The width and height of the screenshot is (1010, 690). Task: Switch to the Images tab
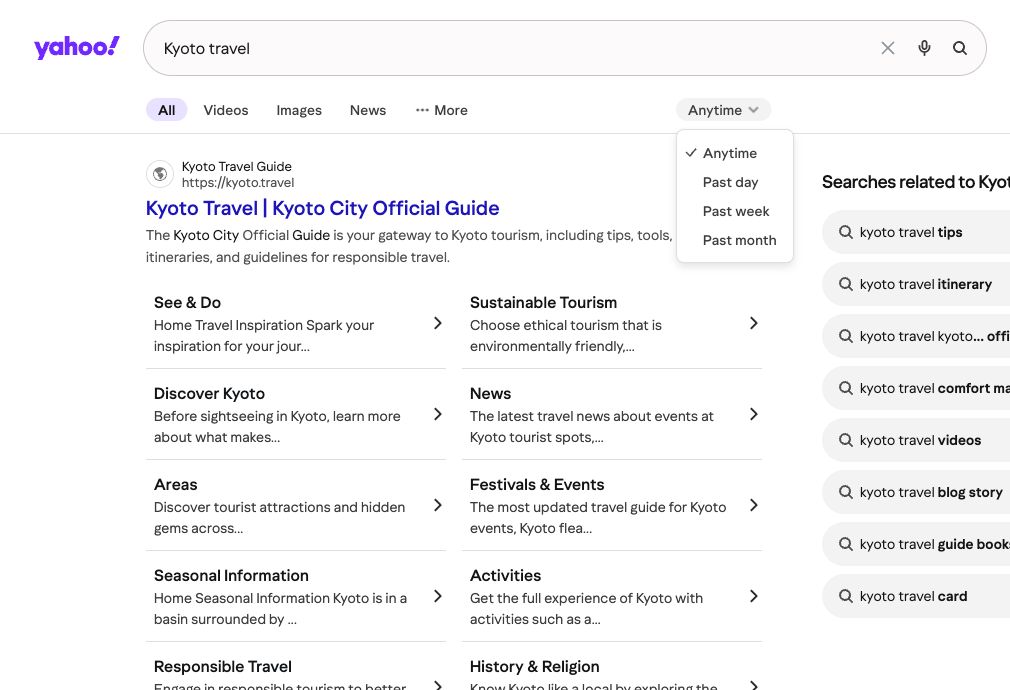coord(299,110)
